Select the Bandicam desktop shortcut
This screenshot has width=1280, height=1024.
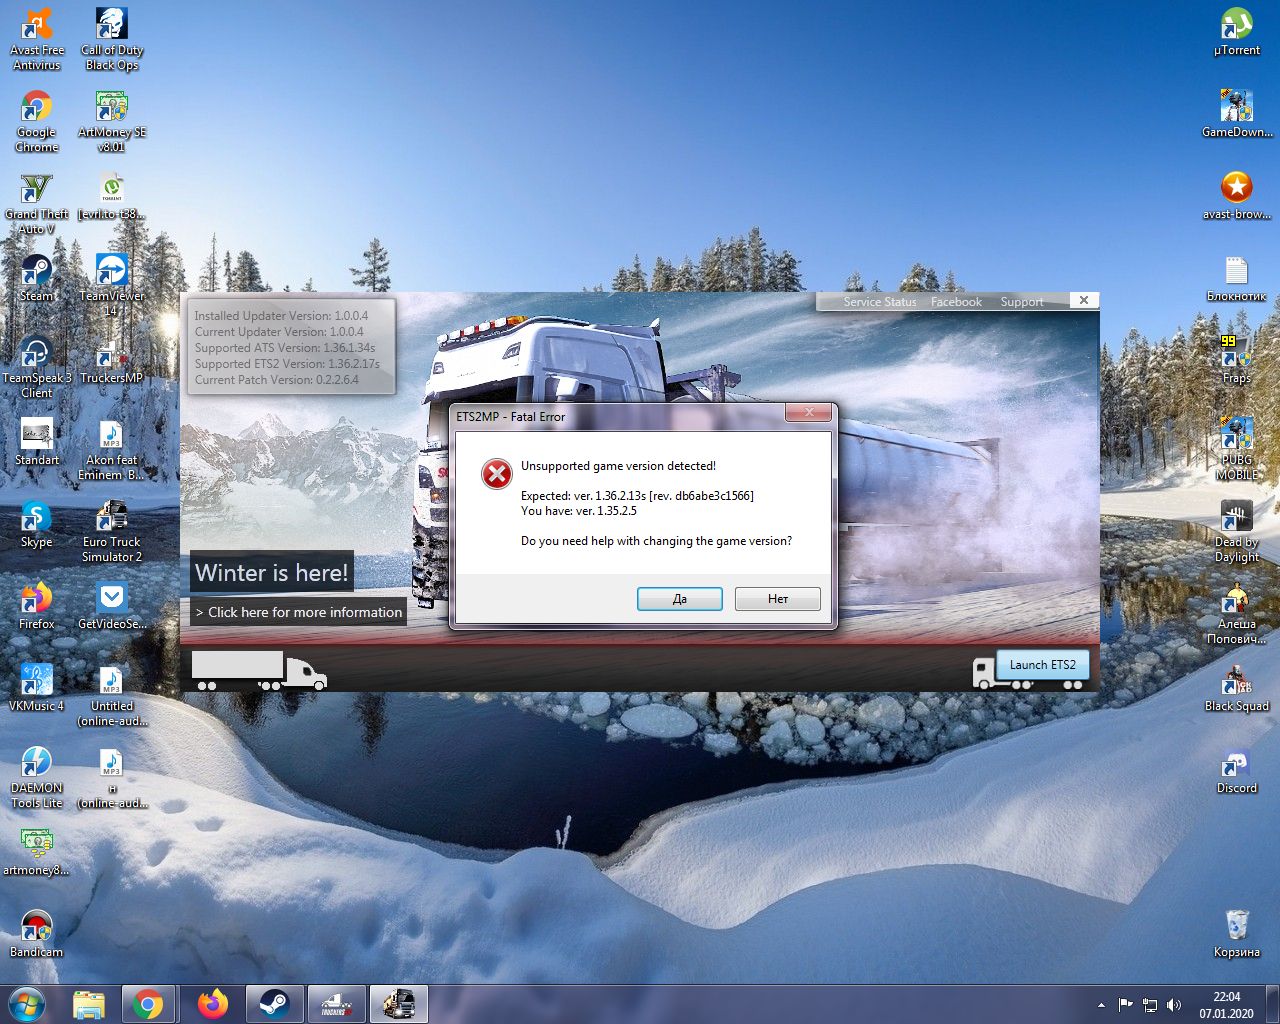tap(37, 934)
